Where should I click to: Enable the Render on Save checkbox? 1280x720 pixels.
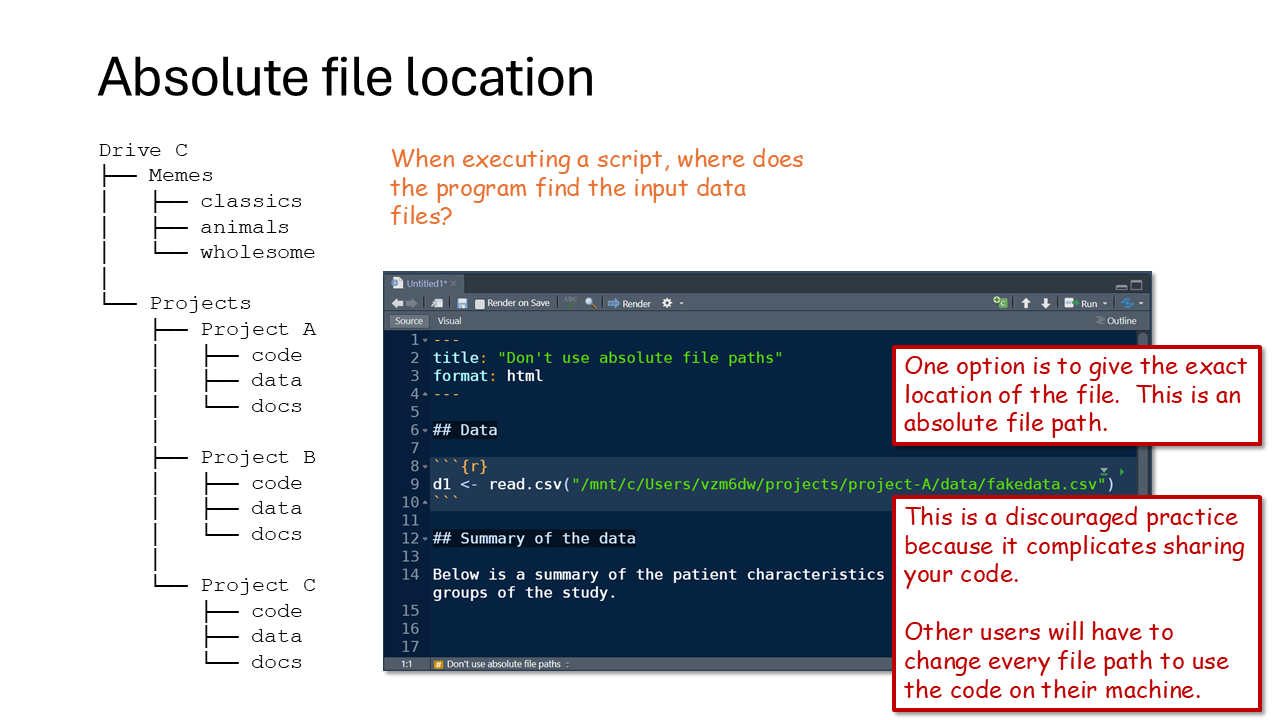click(480, 303)
